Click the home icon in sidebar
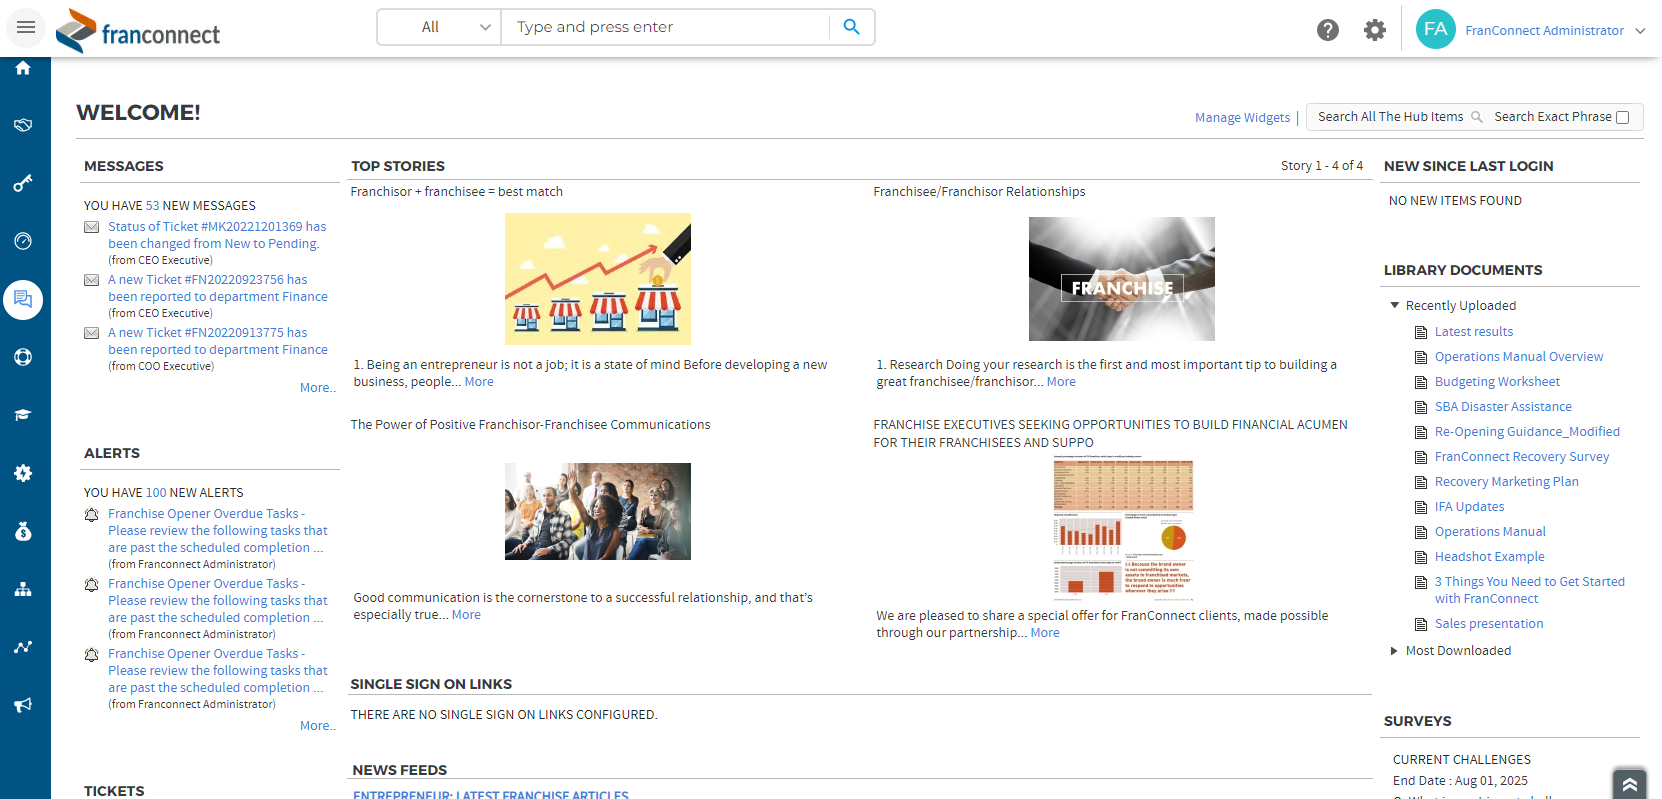Viewport: 1662px width, 799px height. (23, 68)
